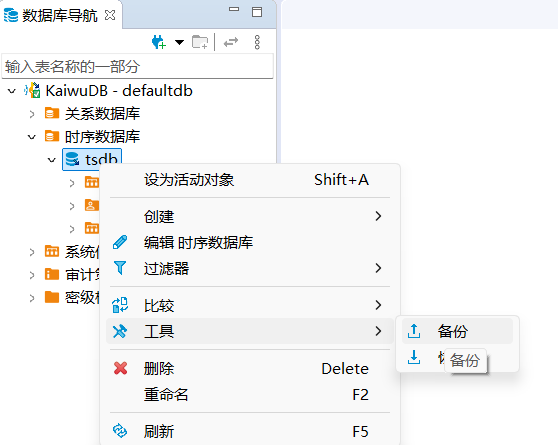This screenshot has height=445, width=558.
Task: Click the link with editor arrows icon
Action: click(231, 42)
